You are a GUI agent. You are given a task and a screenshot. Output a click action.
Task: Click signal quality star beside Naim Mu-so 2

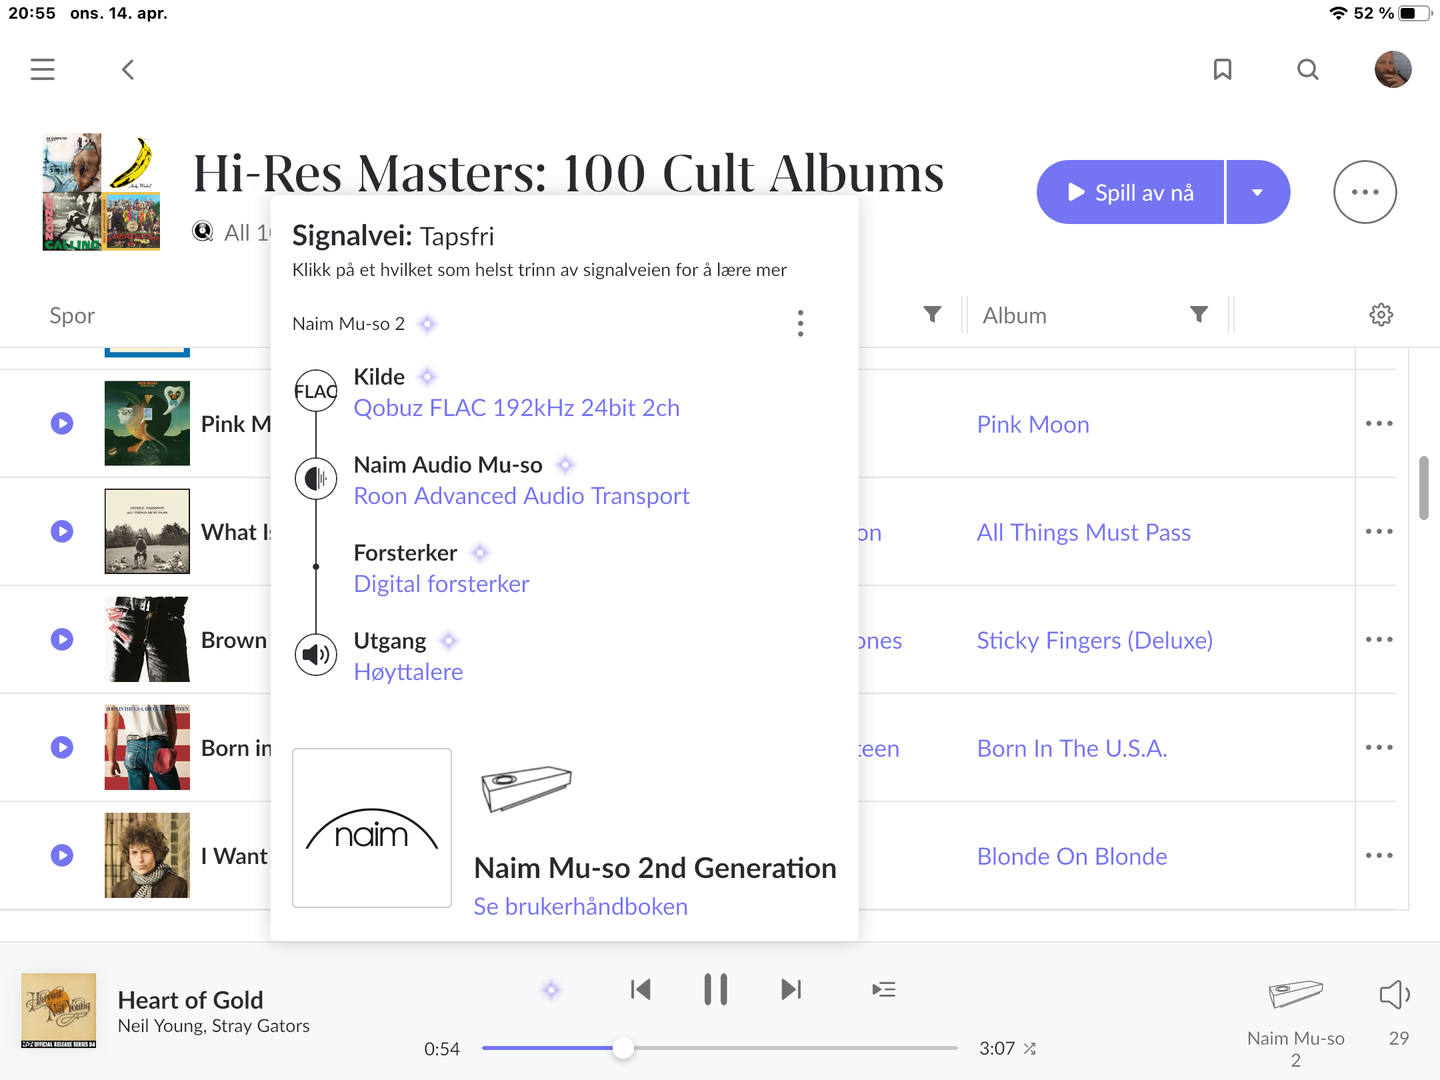[427, 324]
